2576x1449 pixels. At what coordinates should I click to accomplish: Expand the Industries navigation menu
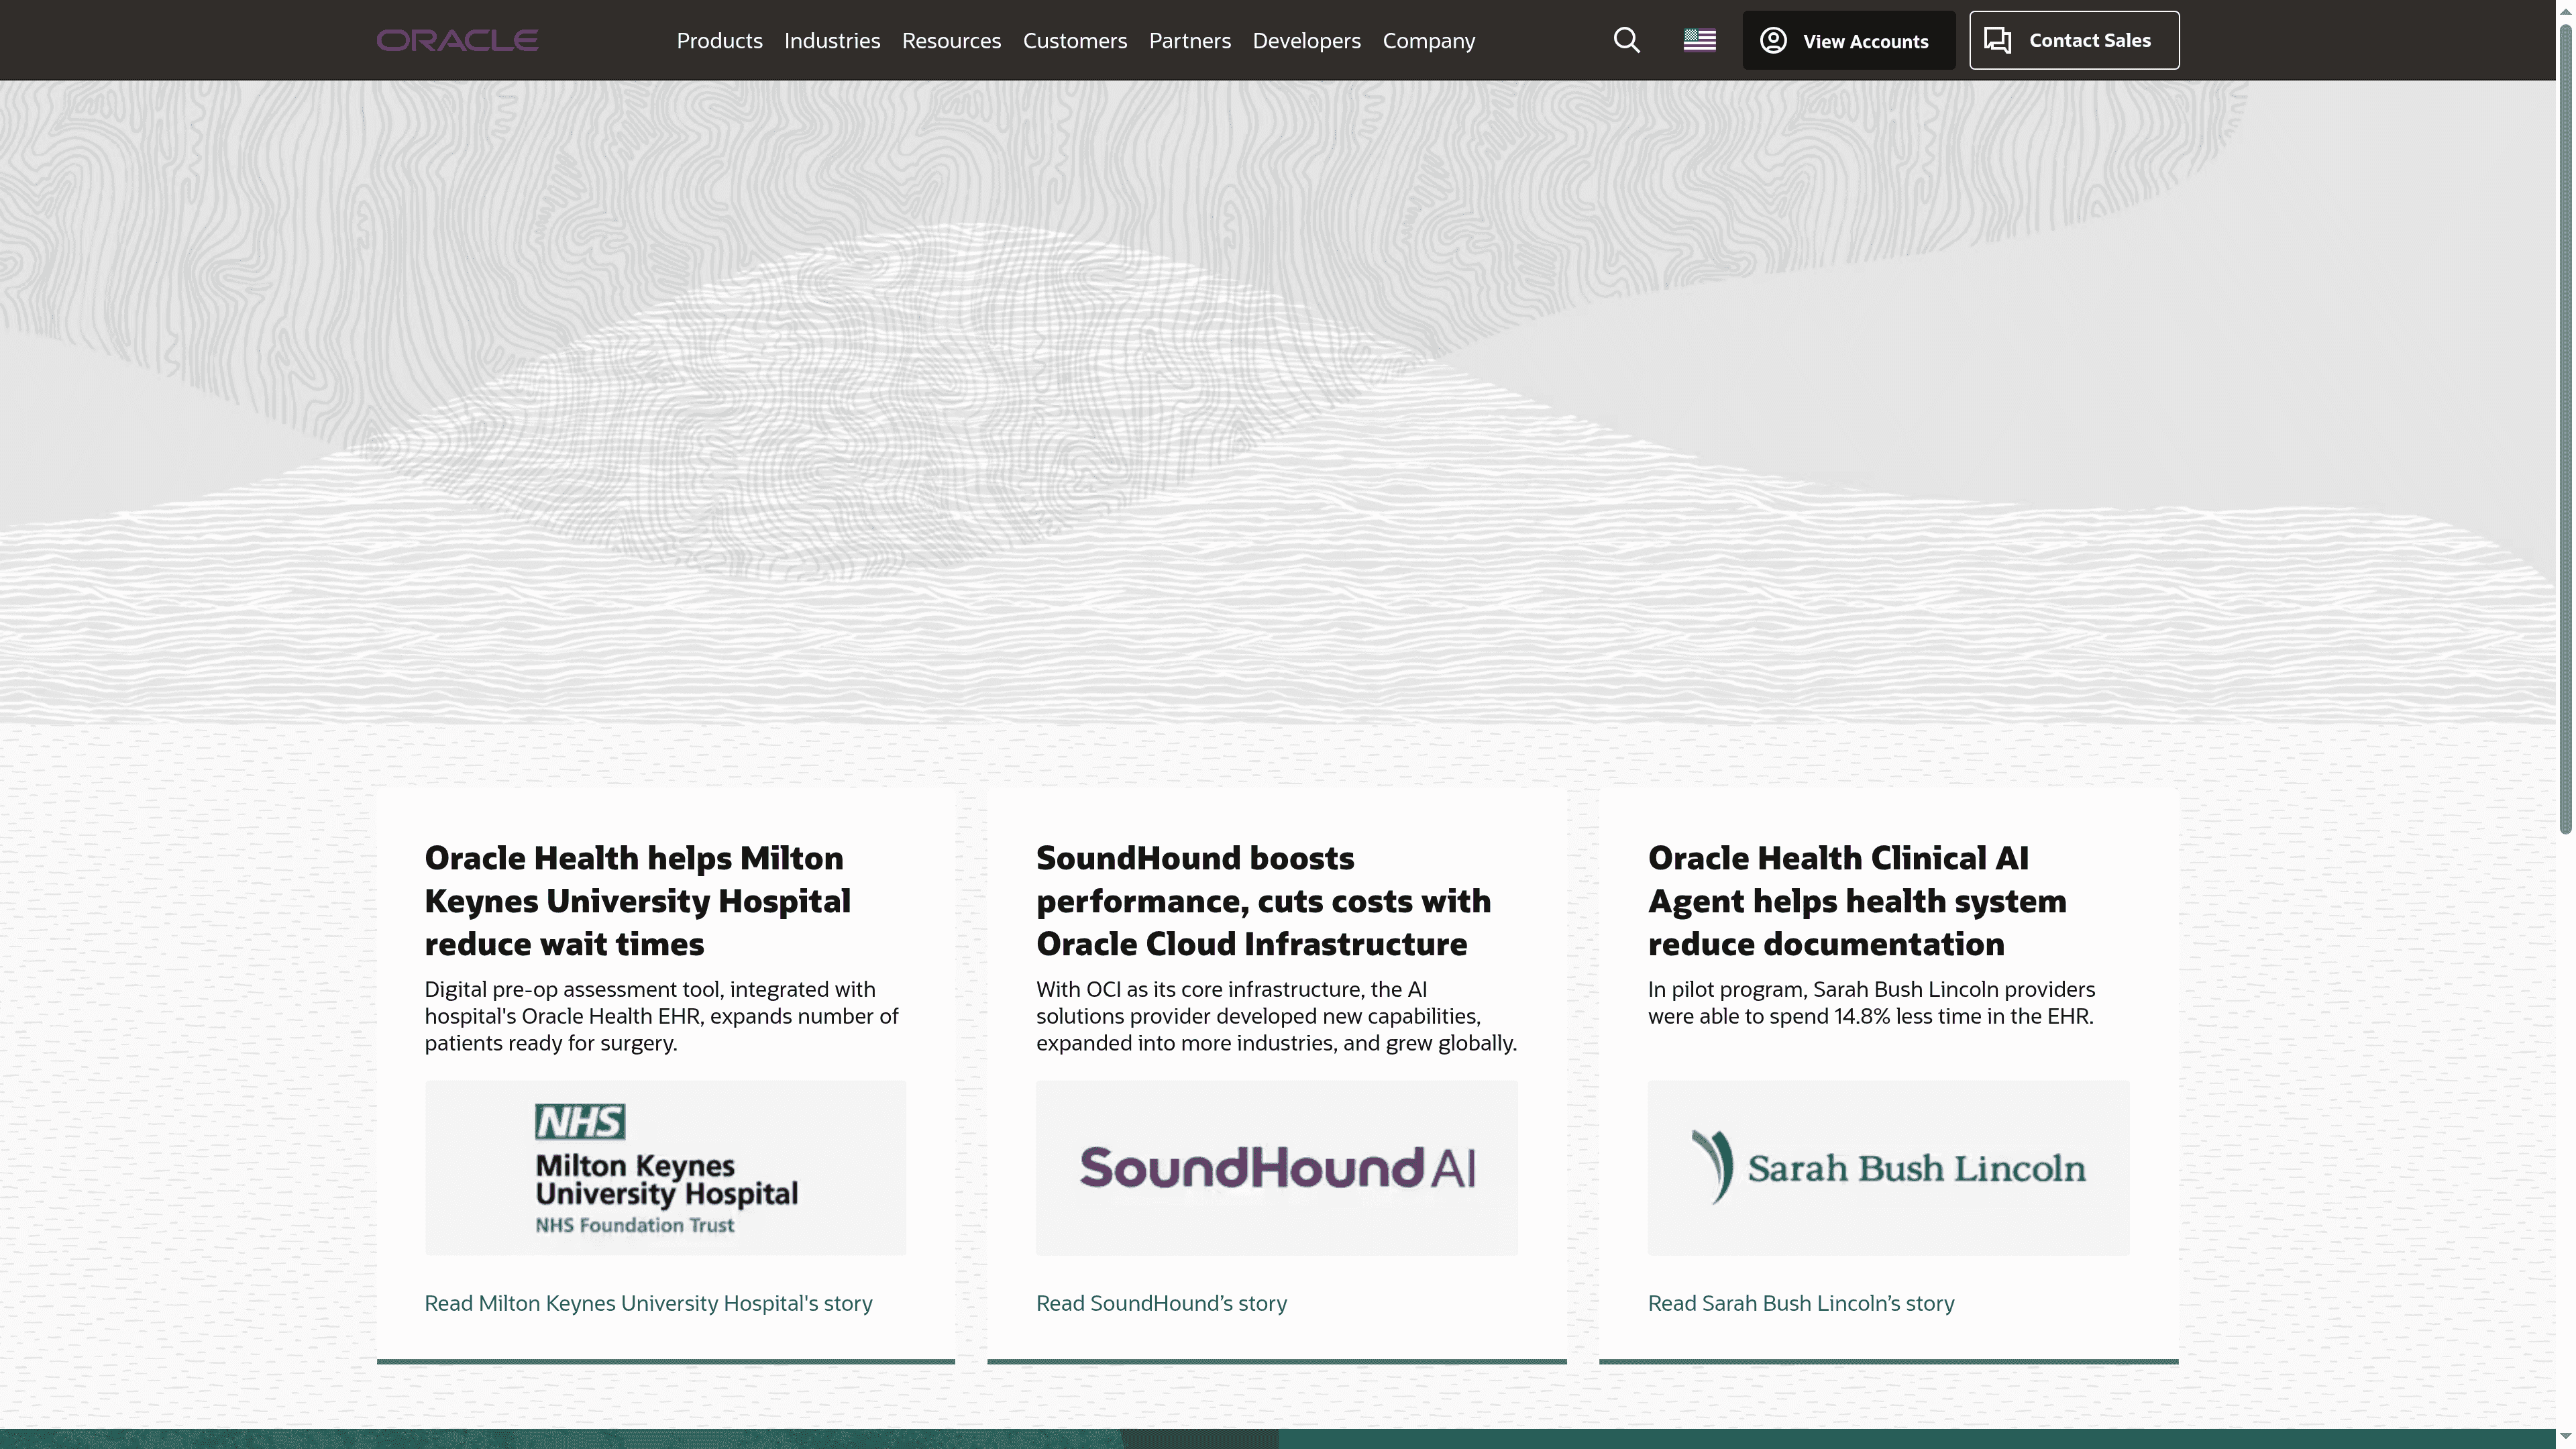[832, 40]
